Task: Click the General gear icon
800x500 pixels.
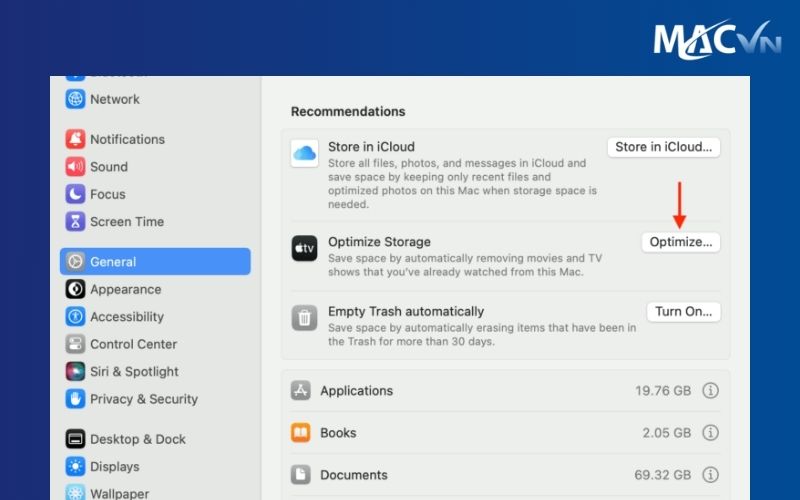Action: [75, 261]
